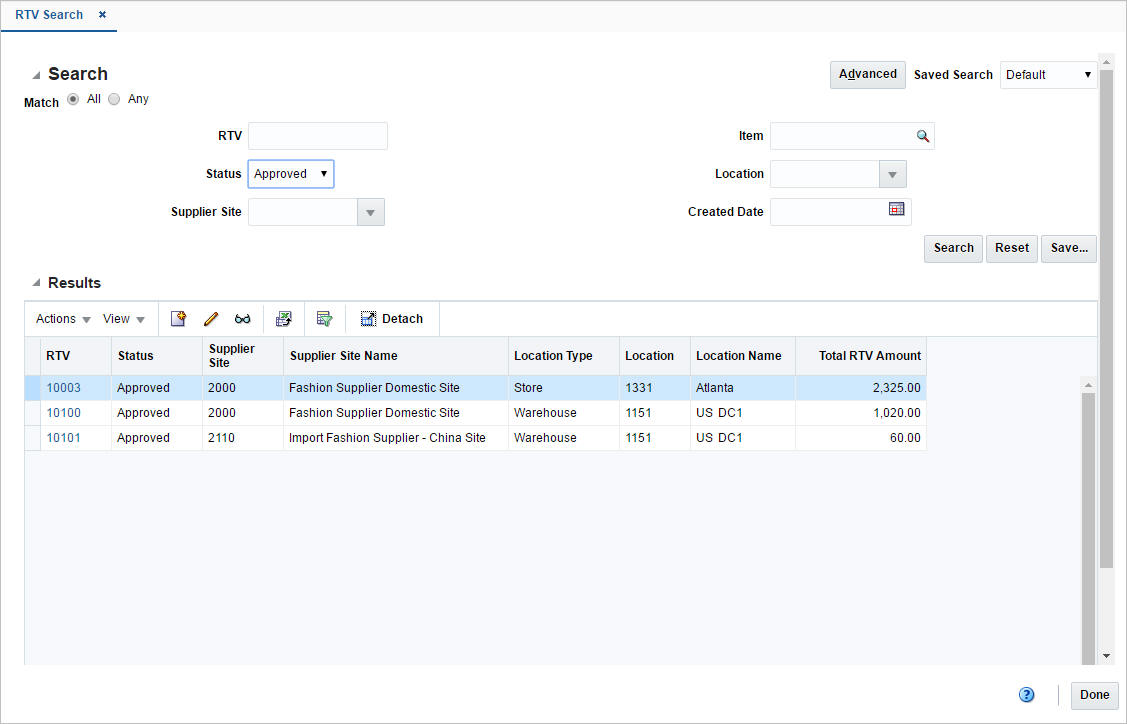Close the RTV Search tab
Image resolution: width=1127 pixels, height=724 pixels.
[x=102, y=14]
